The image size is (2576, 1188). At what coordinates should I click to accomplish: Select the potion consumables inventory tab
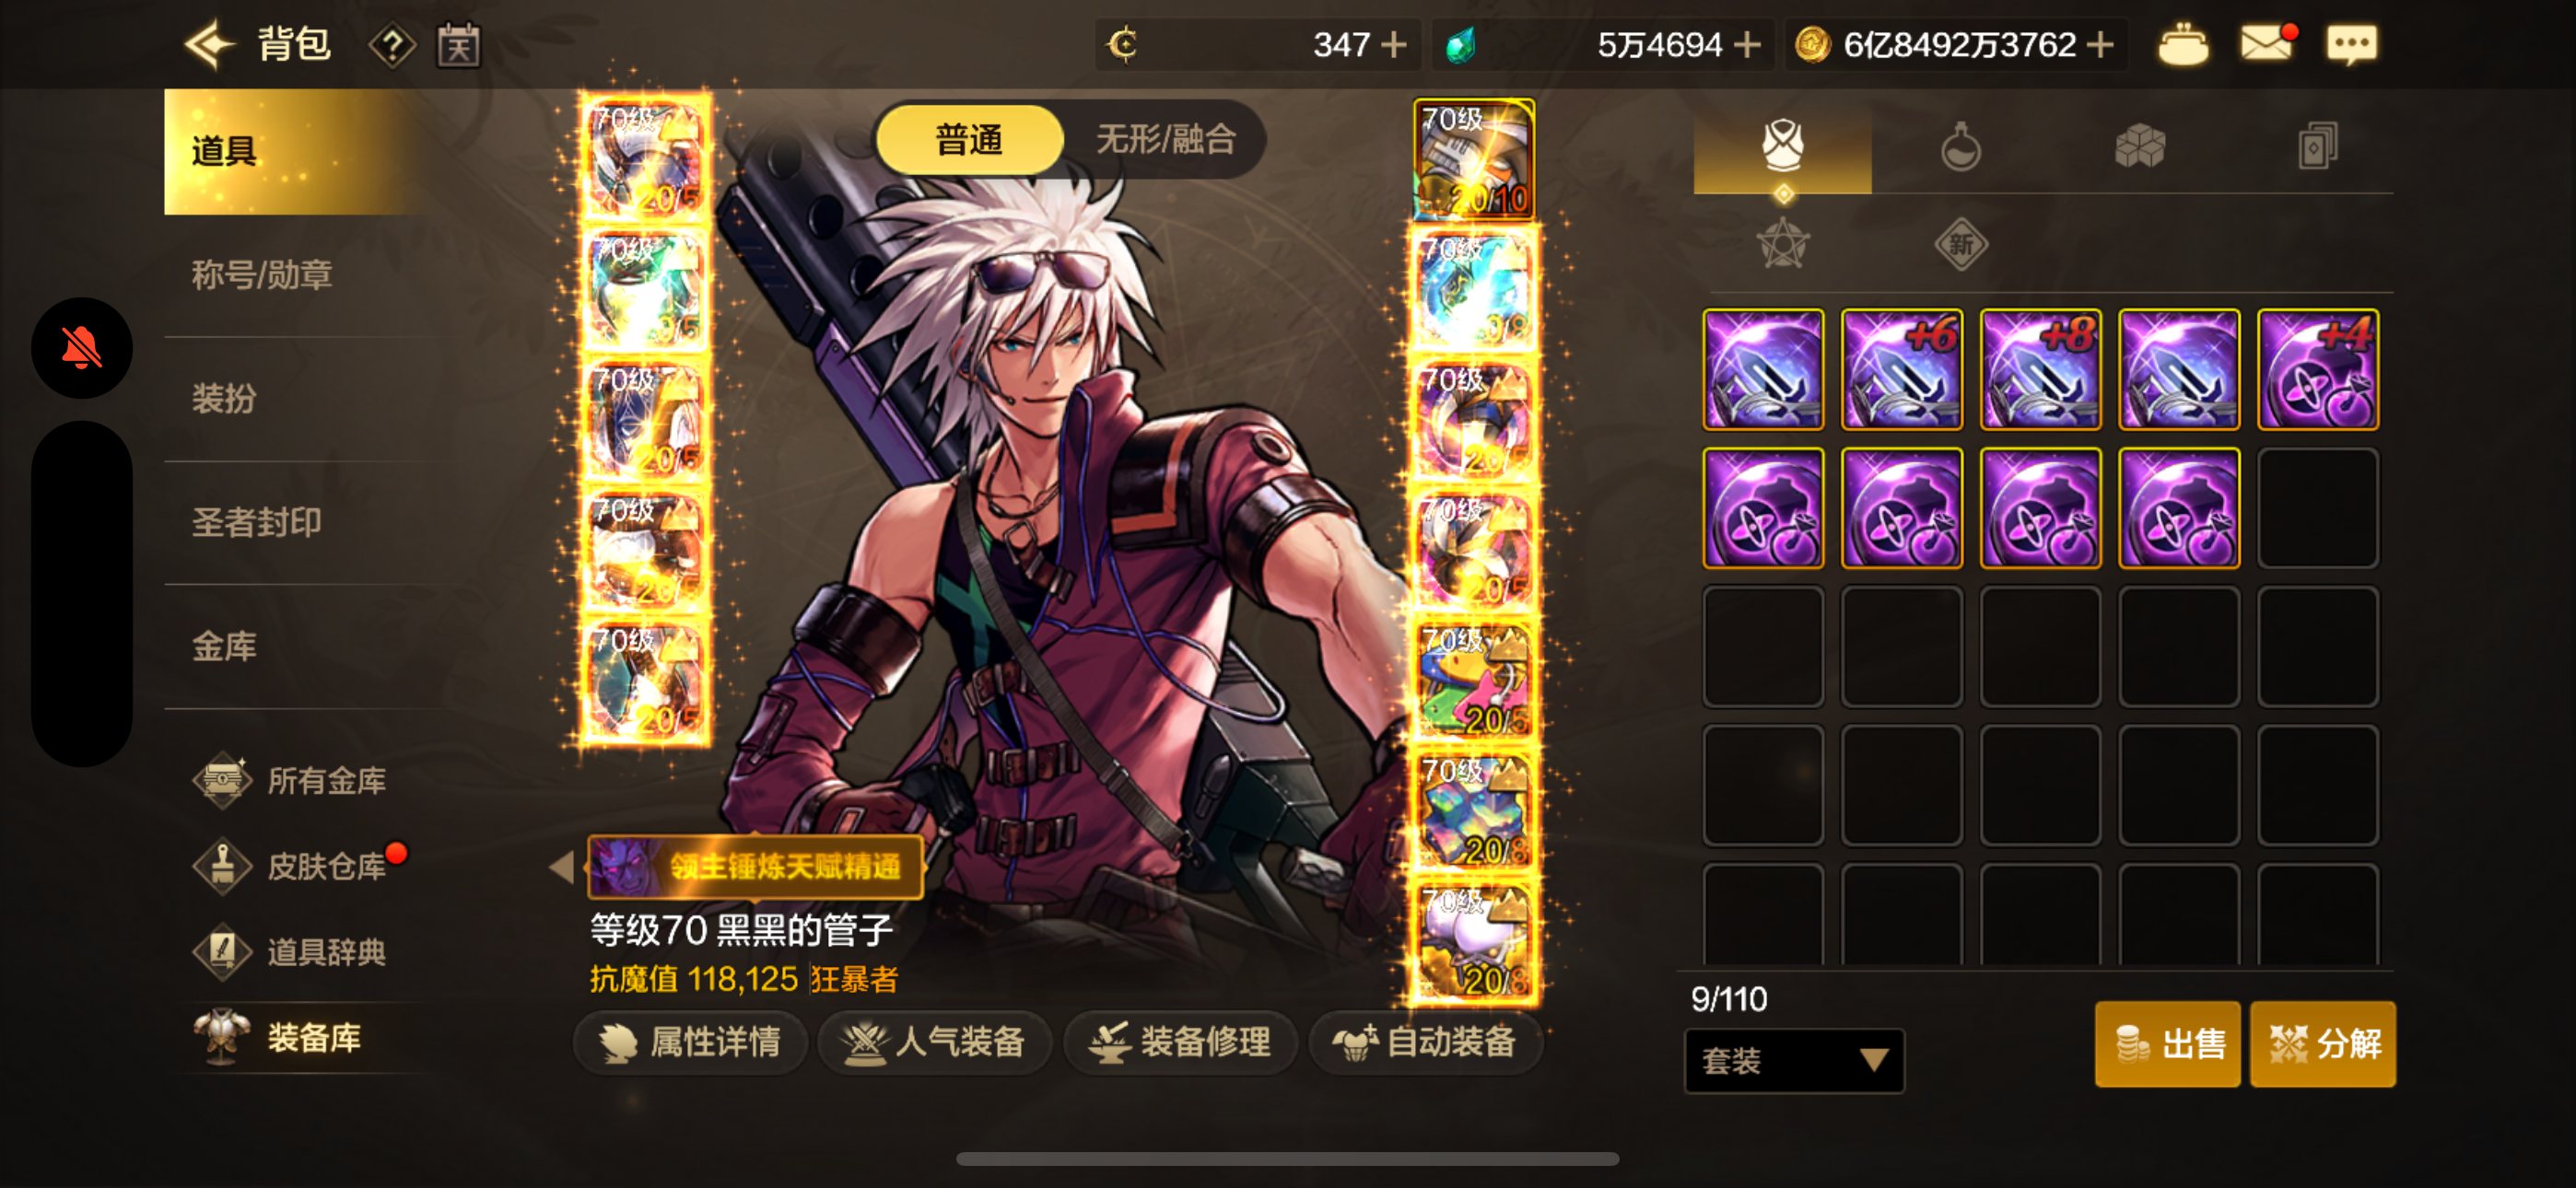pyautogui.click(x=1960, y=147)
